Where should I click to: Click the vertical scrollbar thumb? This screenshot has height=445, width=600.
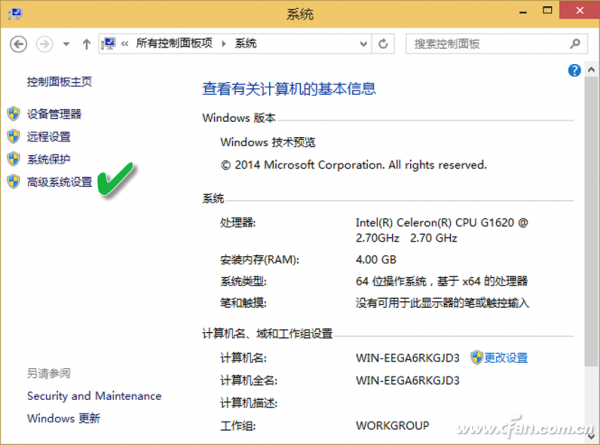592,221
